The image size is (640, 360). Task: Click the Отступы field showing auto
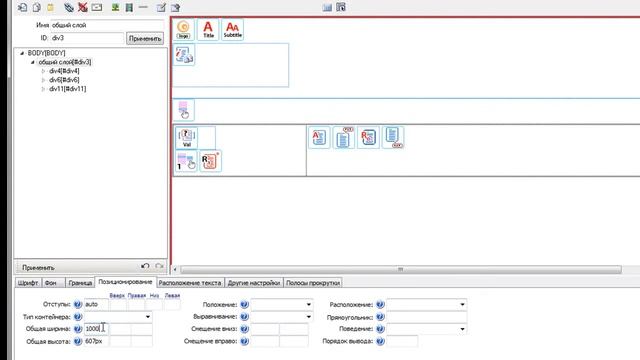tap(96, 304)
